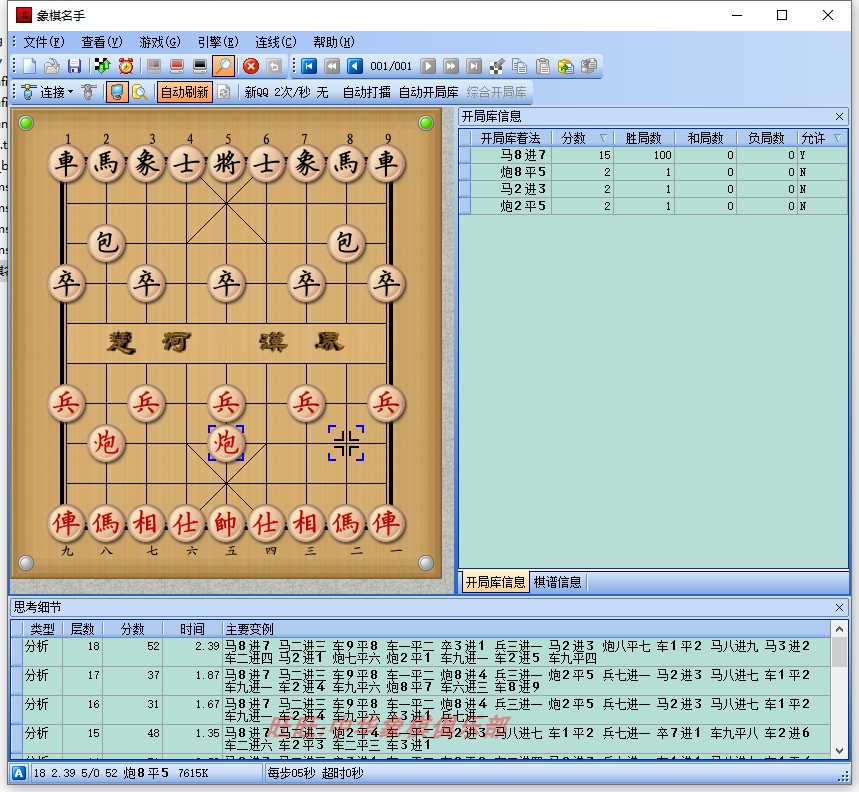Click the red computer player icon
This screenshot has height=792, width=859.
click(177, 66)
